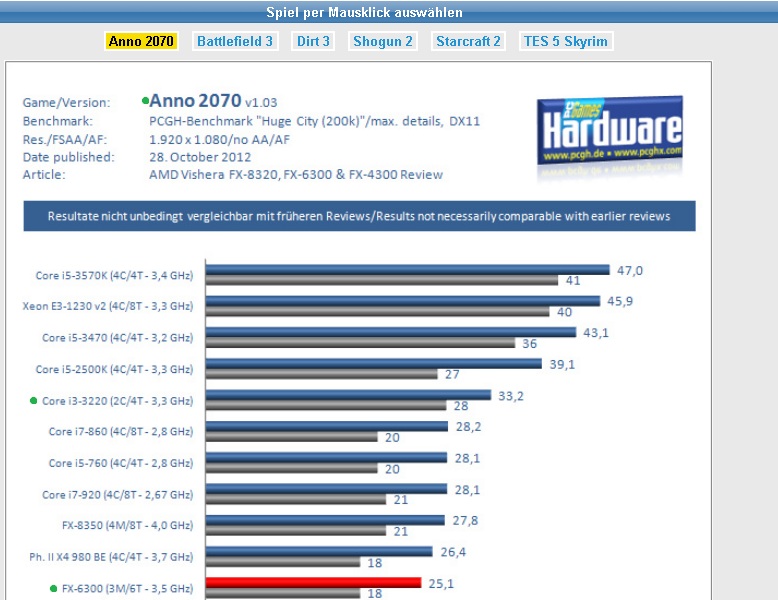Open the Dirt 3 tab
778x600 pixels.
[313, 41]
